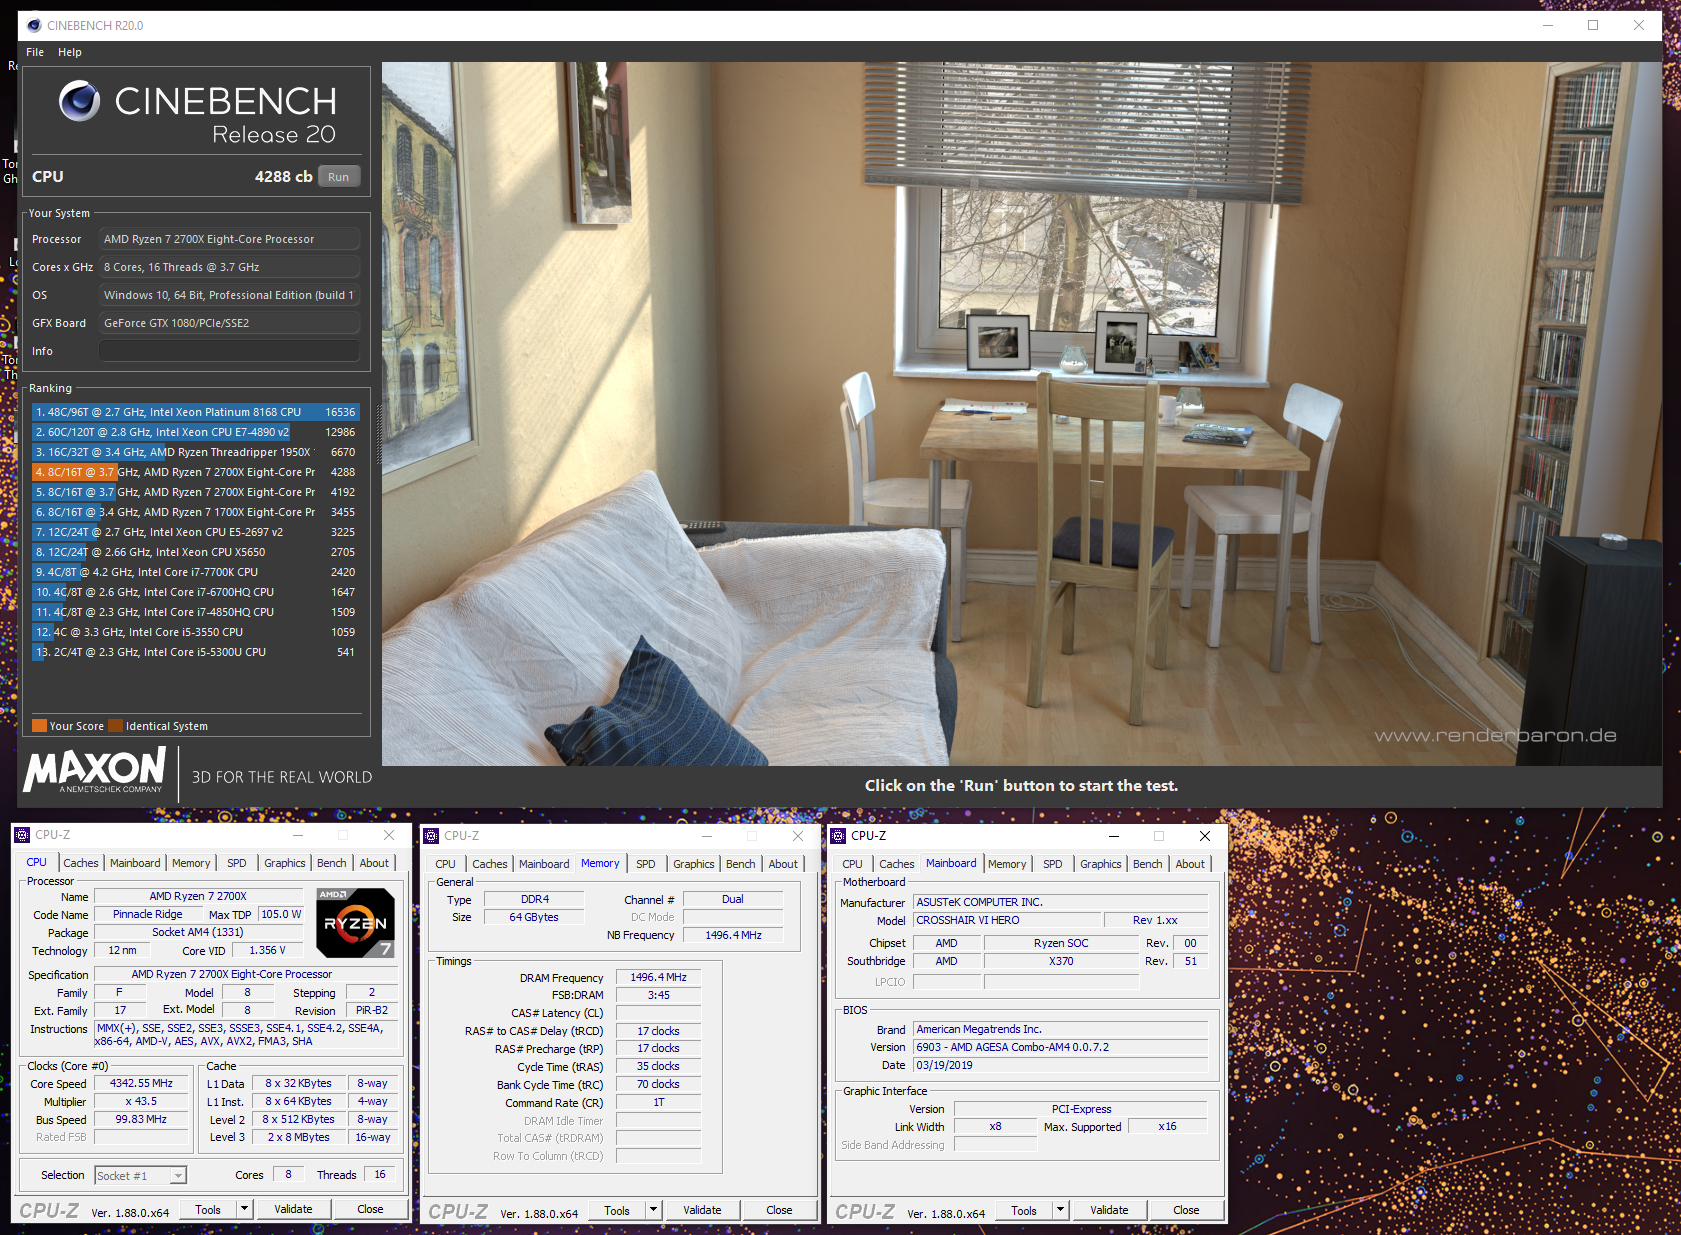Select highlighted Ryzen 7 2700X 4288 score row
This screenshot has width=1681, height=1235.
tap(195, 472)
